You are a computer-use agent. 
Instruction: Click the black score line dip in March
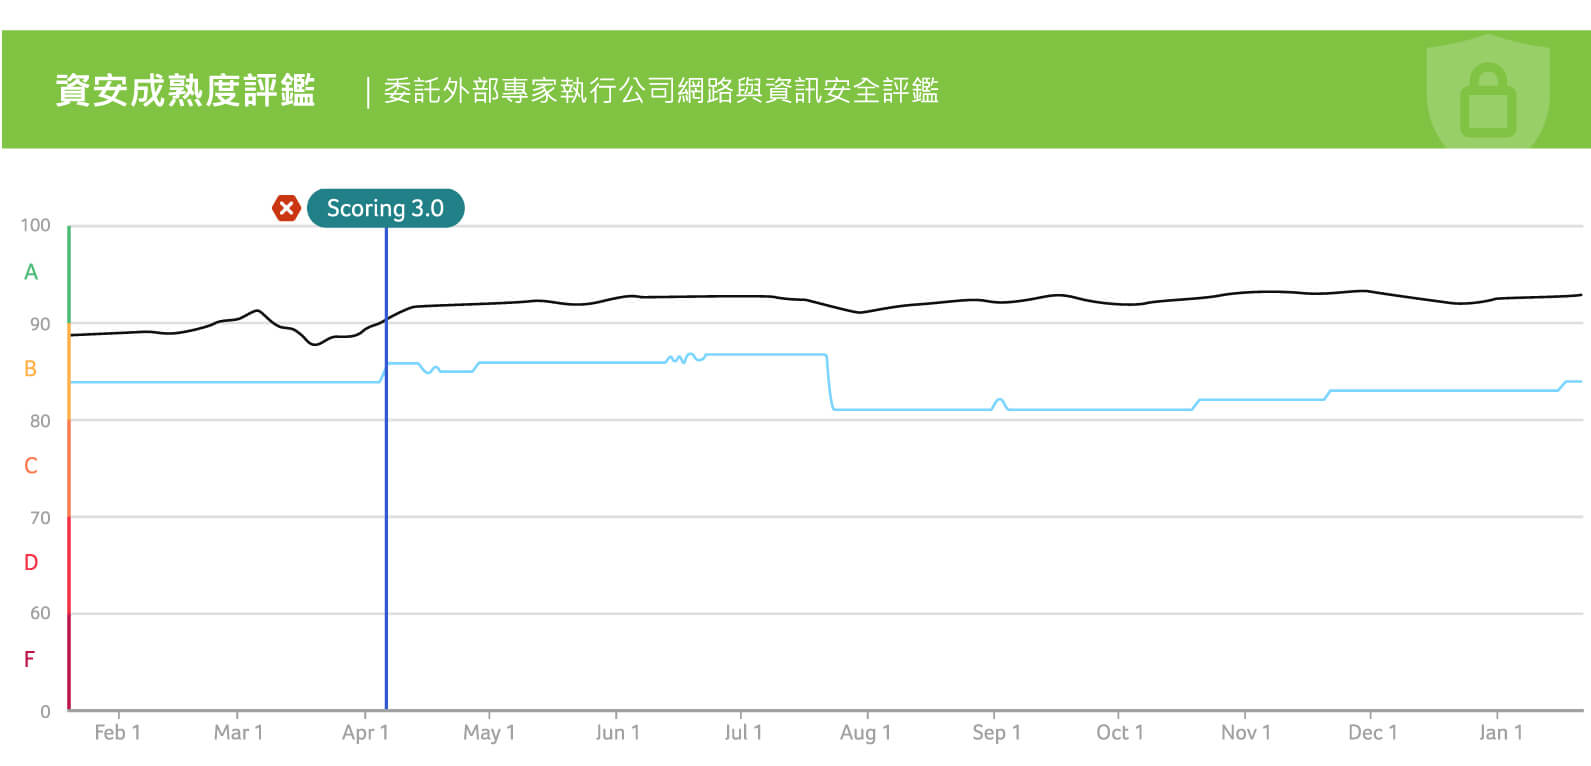point(315,343)
